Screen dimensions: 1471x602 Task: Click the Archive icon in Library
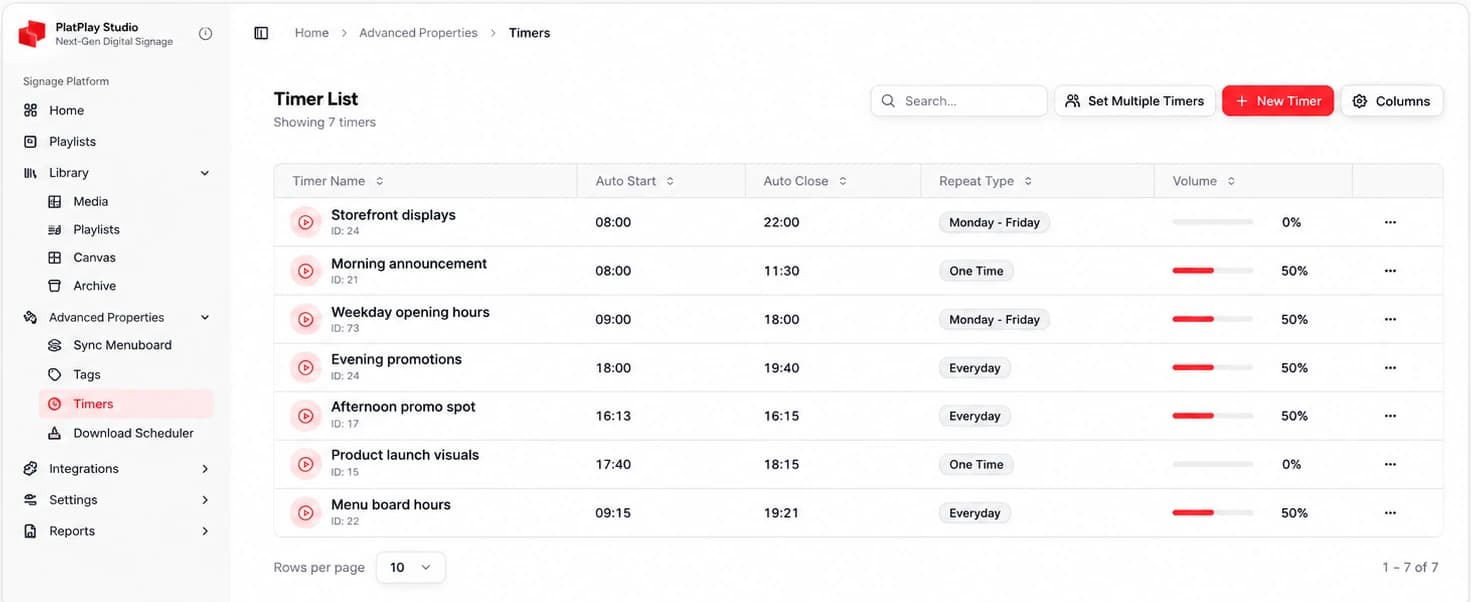[55, 285]
